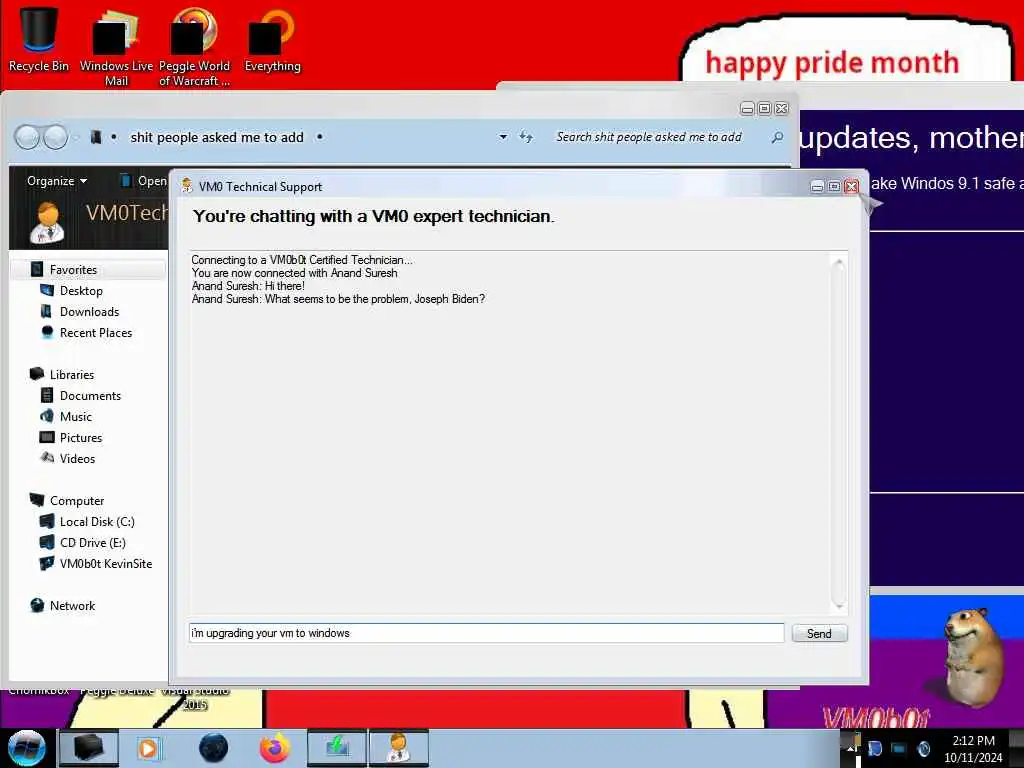Click the 'happy pride month' speech bubble text
The height and width of the screenshot is (768, 1024).
[832, 63]
